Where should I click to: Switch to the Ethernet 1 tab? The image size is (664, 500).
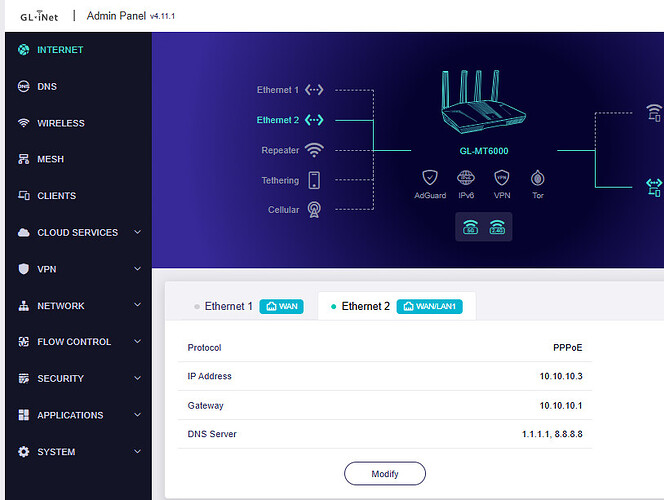229,306
